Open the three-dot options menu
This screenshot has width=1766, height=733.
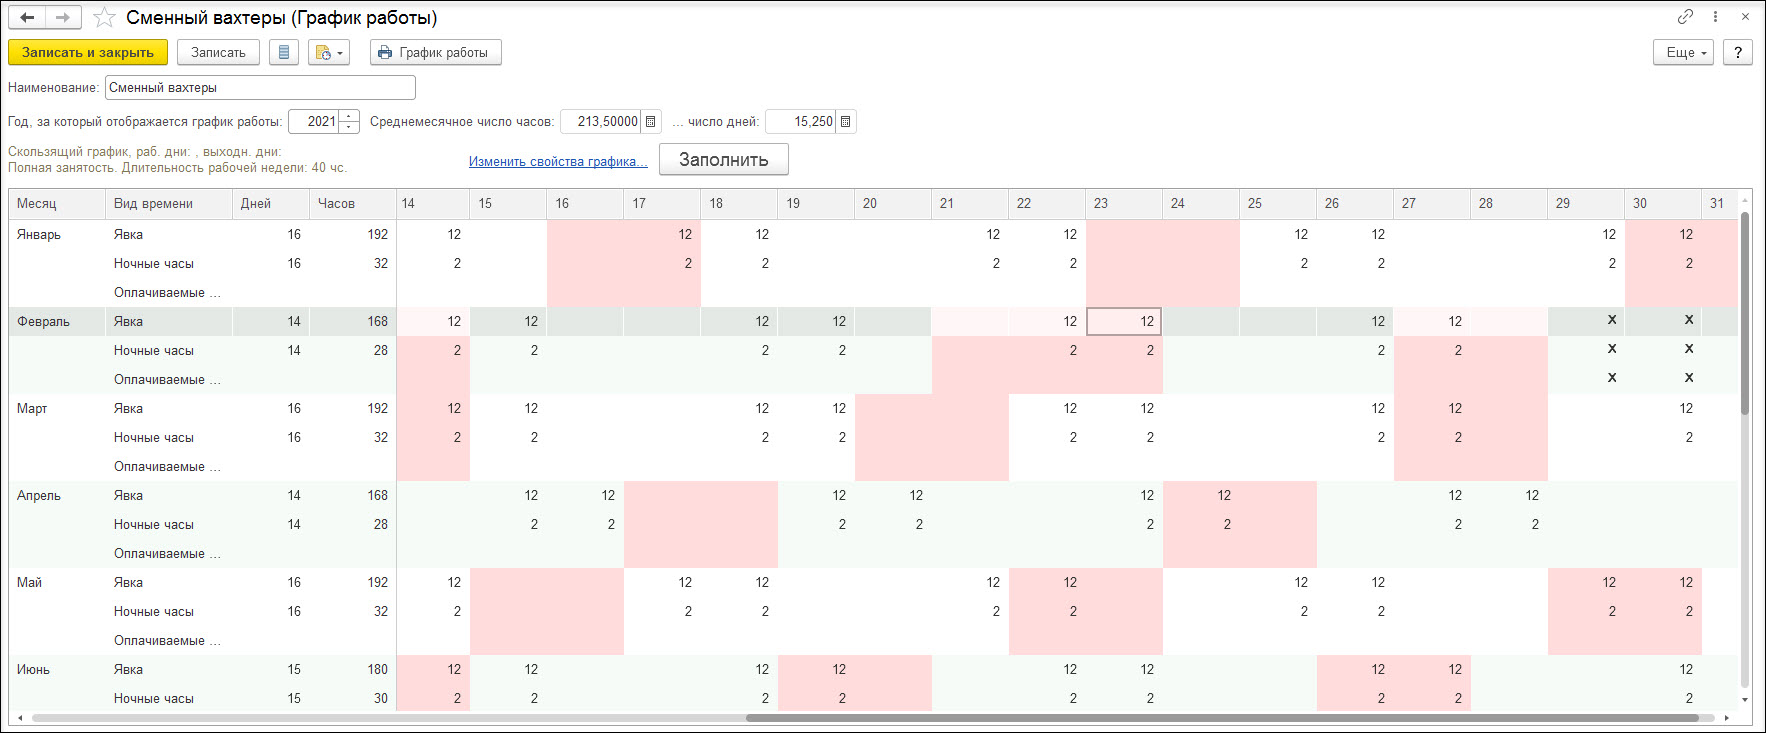(x=1716, y=17)
